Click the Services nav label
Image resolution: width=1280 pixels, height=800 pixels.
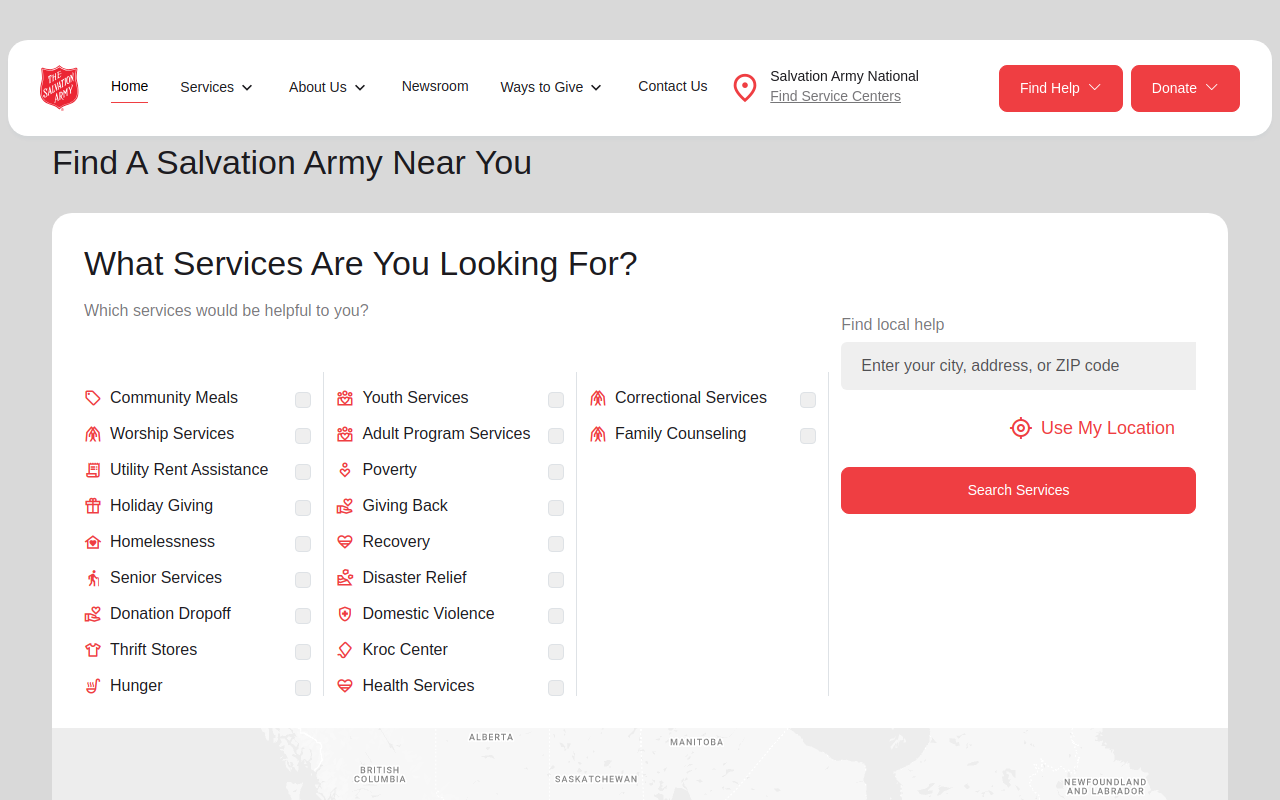coord(207,88)
